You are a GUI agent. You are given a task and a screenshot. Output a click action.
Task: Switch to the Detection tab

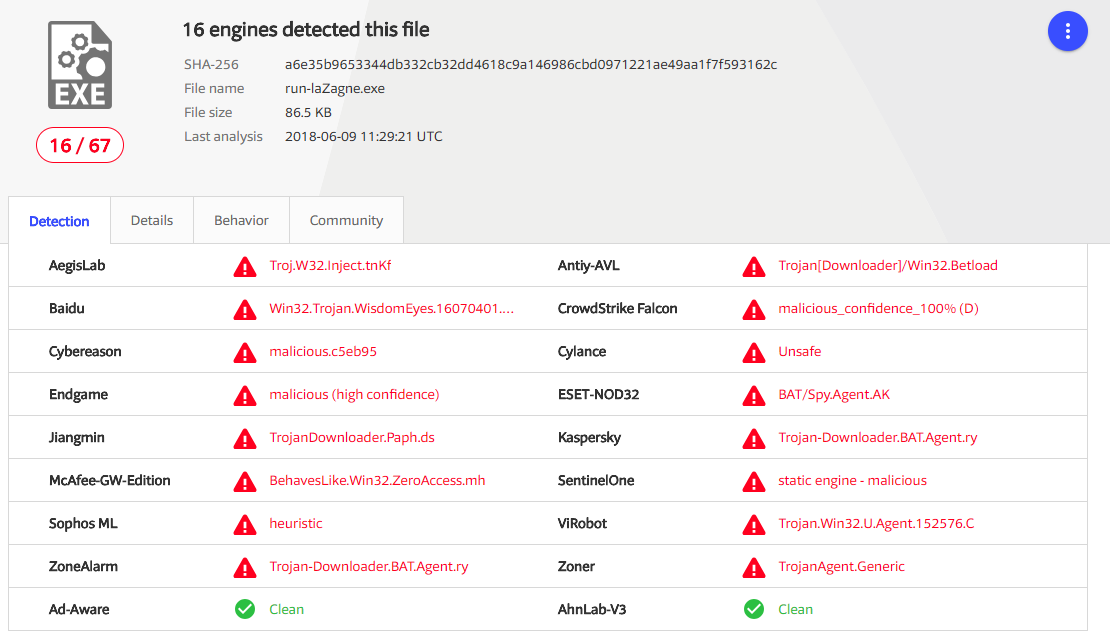coord(59,221)
